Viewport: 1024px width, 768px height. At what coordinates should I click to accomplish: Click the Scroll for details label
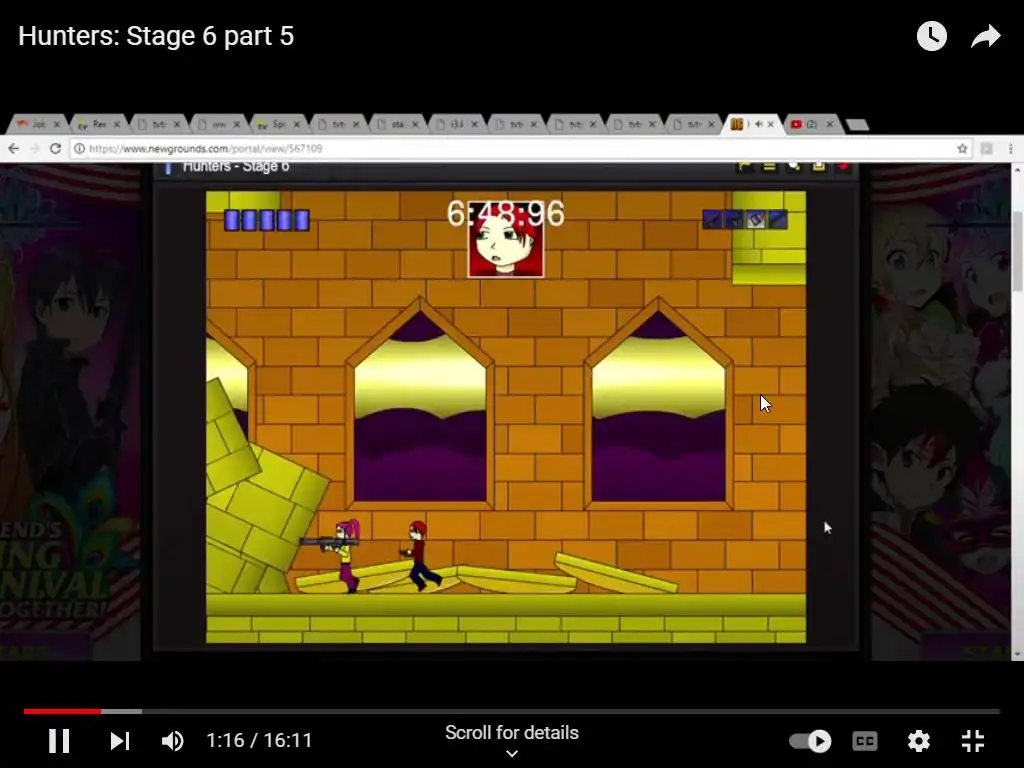tap(512, 733)
